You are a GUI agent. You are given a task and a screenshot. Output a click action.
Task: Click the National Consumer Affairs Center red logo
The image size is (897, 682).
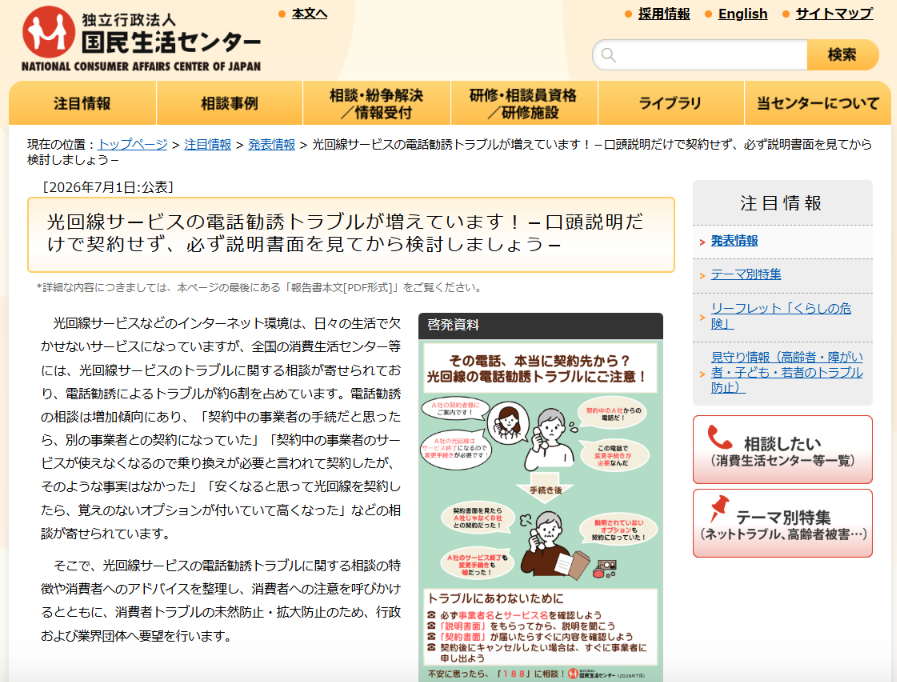(x=49, y=32)
